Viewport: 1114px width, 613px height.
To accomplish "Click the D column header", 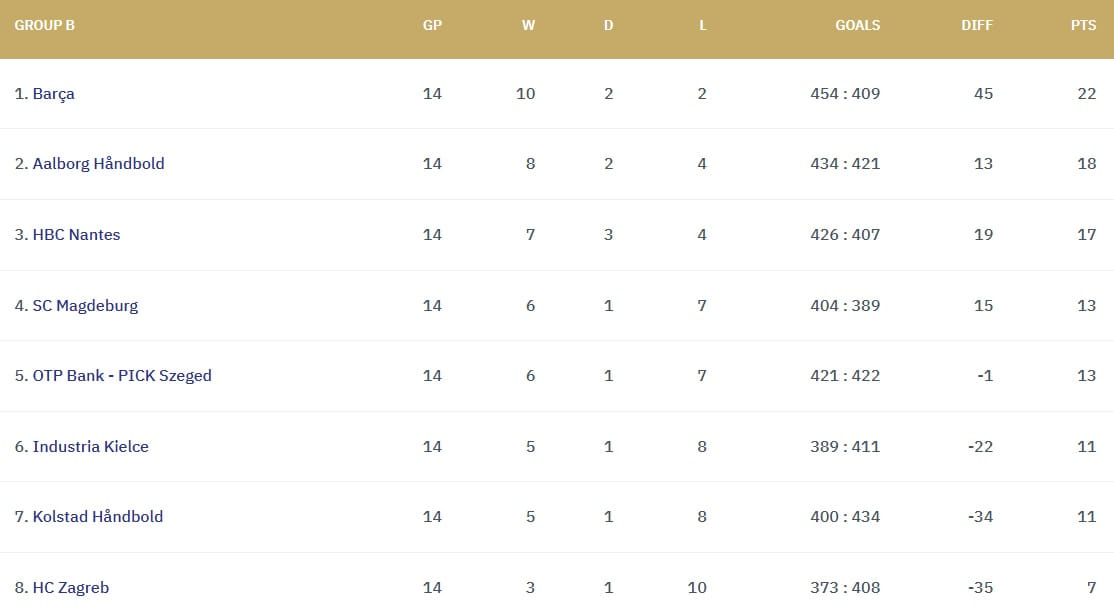I will [x=608, y=25].
